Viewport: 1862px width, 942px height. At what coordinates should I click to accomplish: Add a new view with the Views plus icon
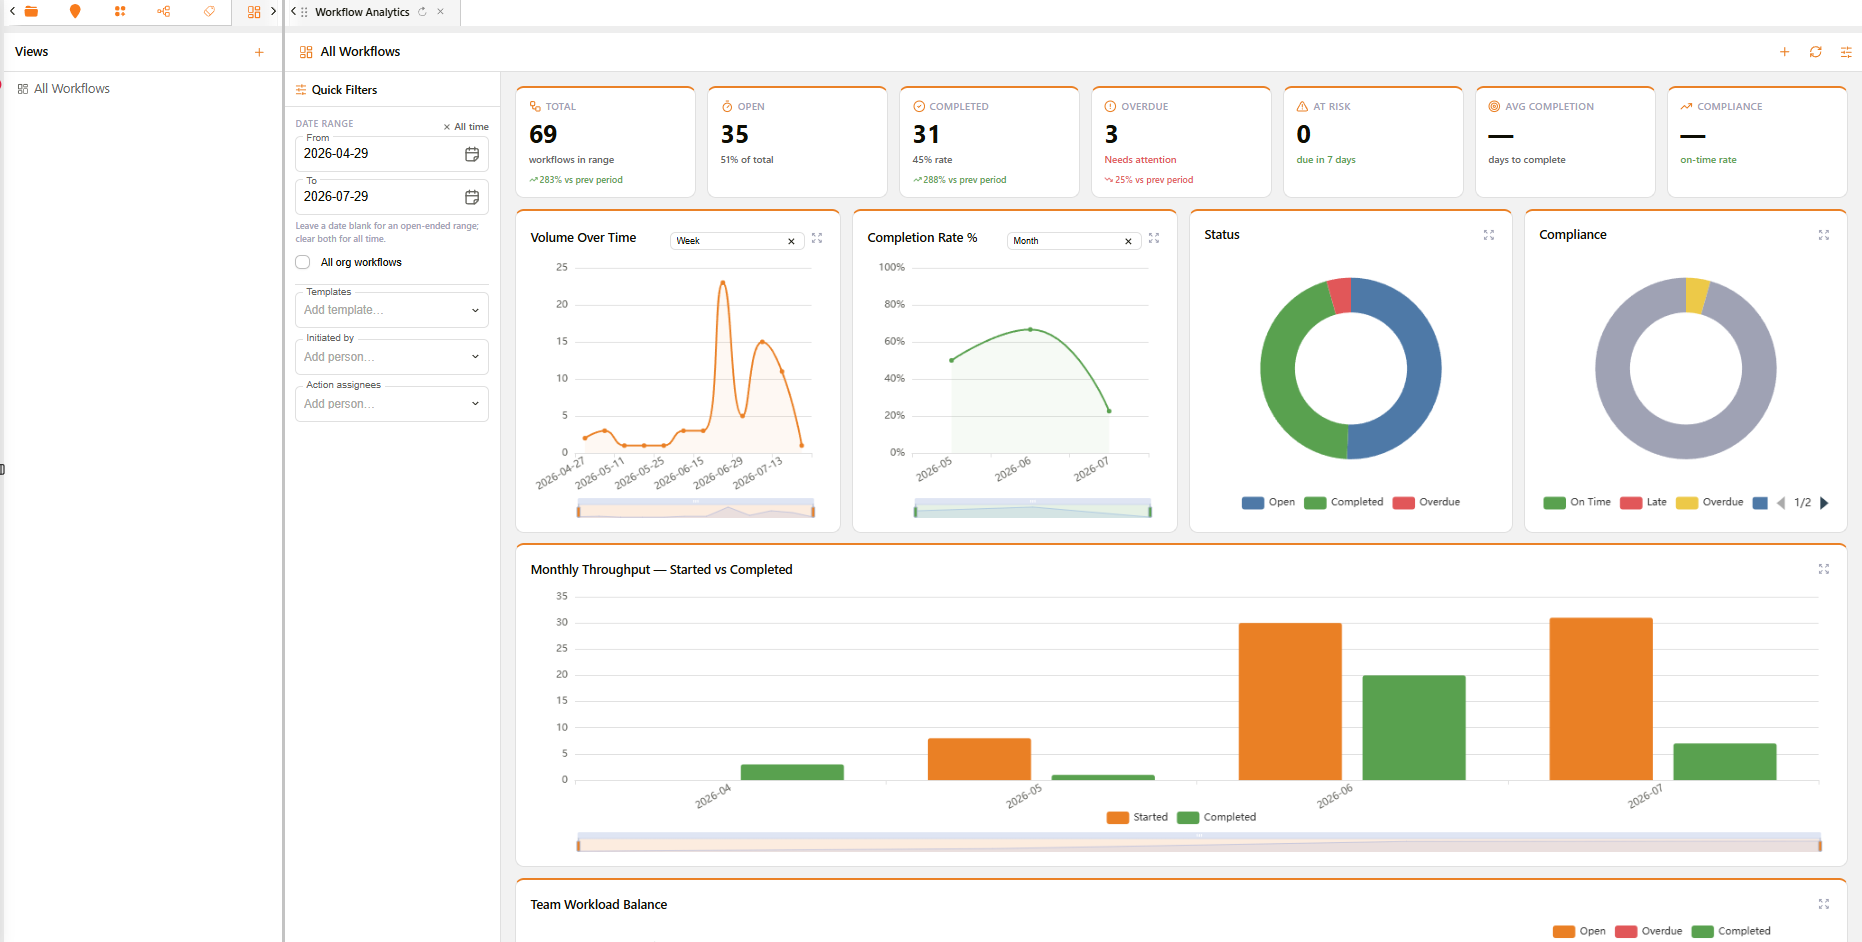point(259,52)
